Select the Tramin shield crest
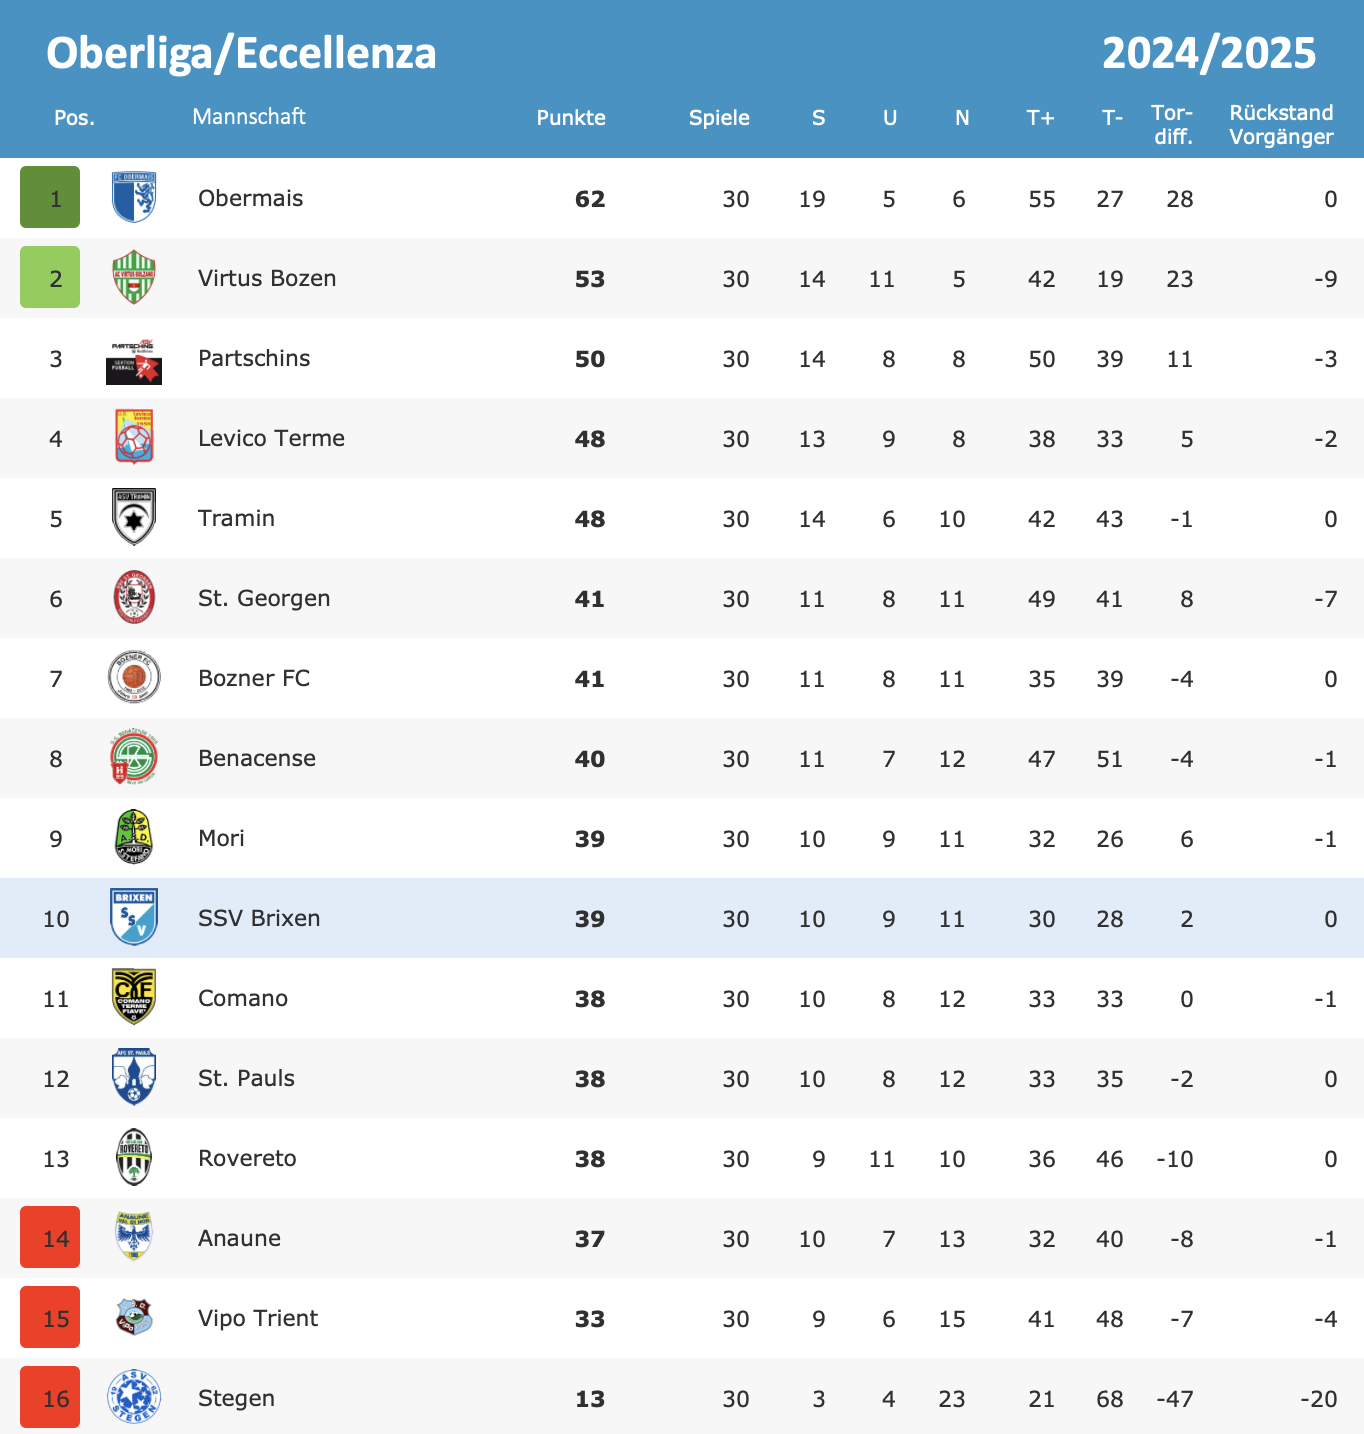Image resolution: width=1364 pixels, height=1434 pixels. (134, 517)
